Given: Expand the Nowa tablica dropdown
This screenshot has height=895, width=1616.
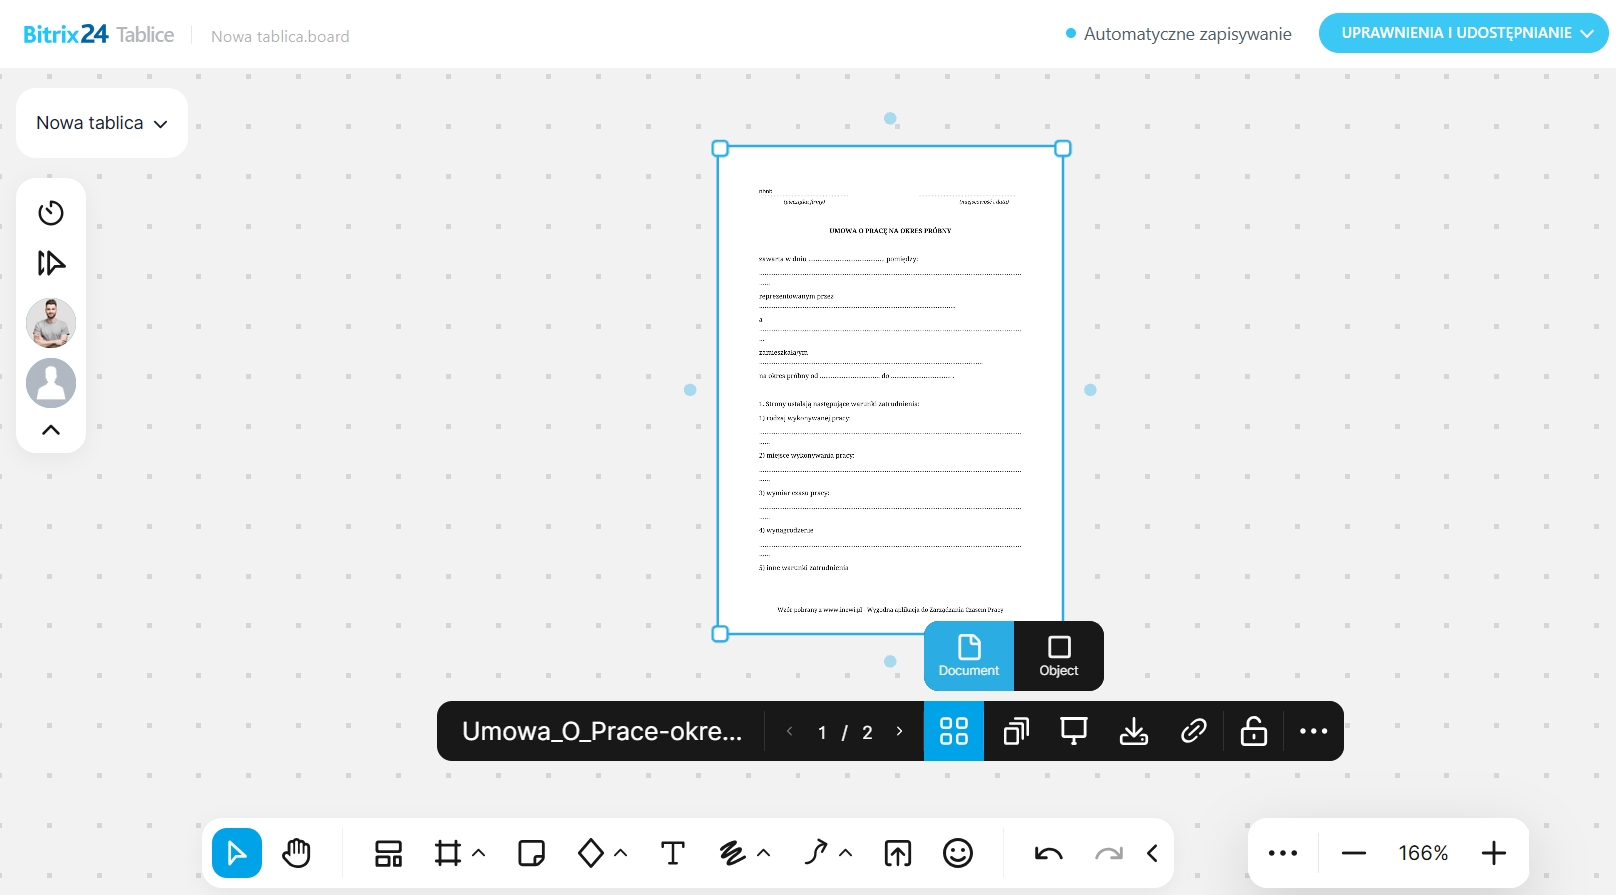Looking at the screenshot, I should [x=102, y=123].
